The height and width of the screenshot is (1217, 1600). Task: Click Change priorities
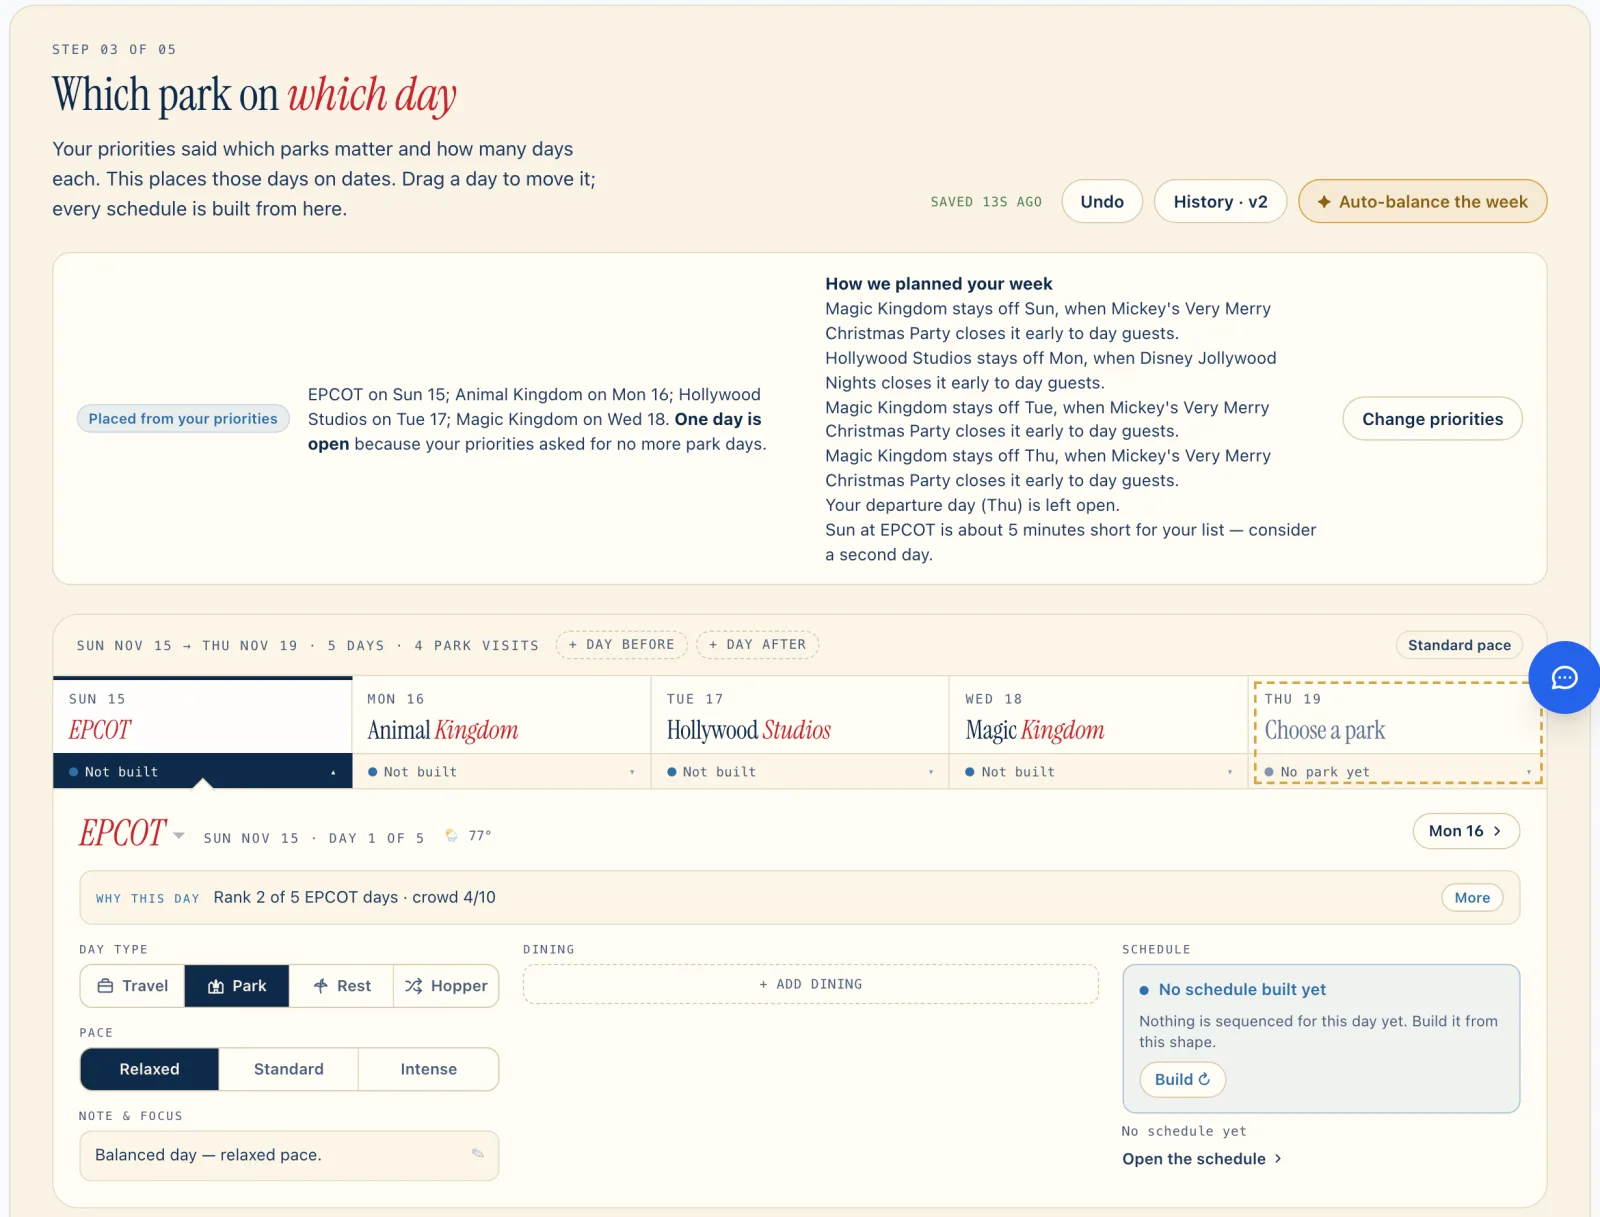tap(1432, 419)
